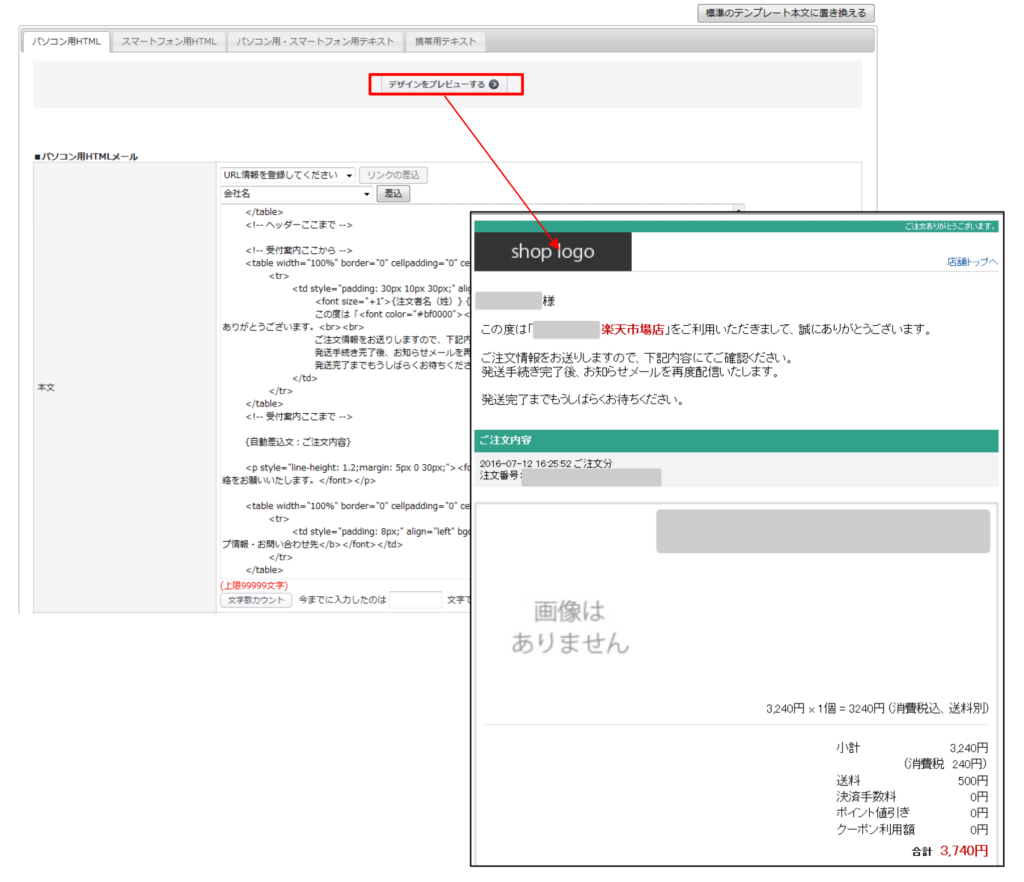Image resolution: width=1024 pixels, height=882 pixels.
Task: Click the character count result field
Action: pos(415,600)
